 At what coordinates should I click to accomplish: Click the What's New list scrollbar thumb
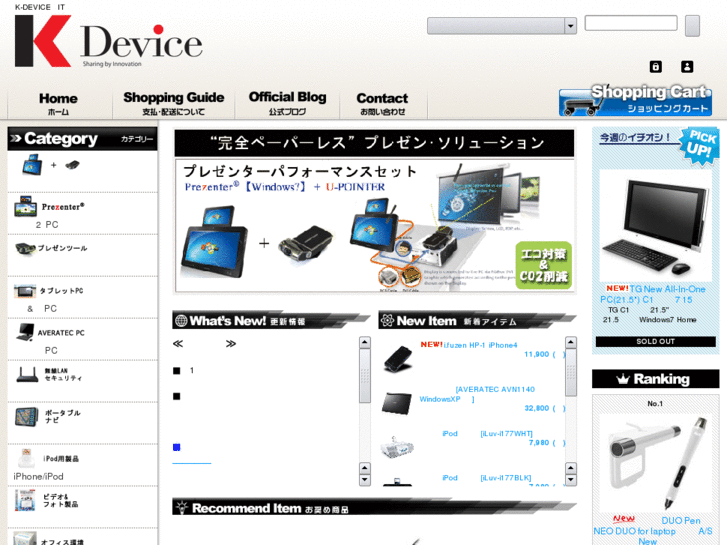point(365,376)
